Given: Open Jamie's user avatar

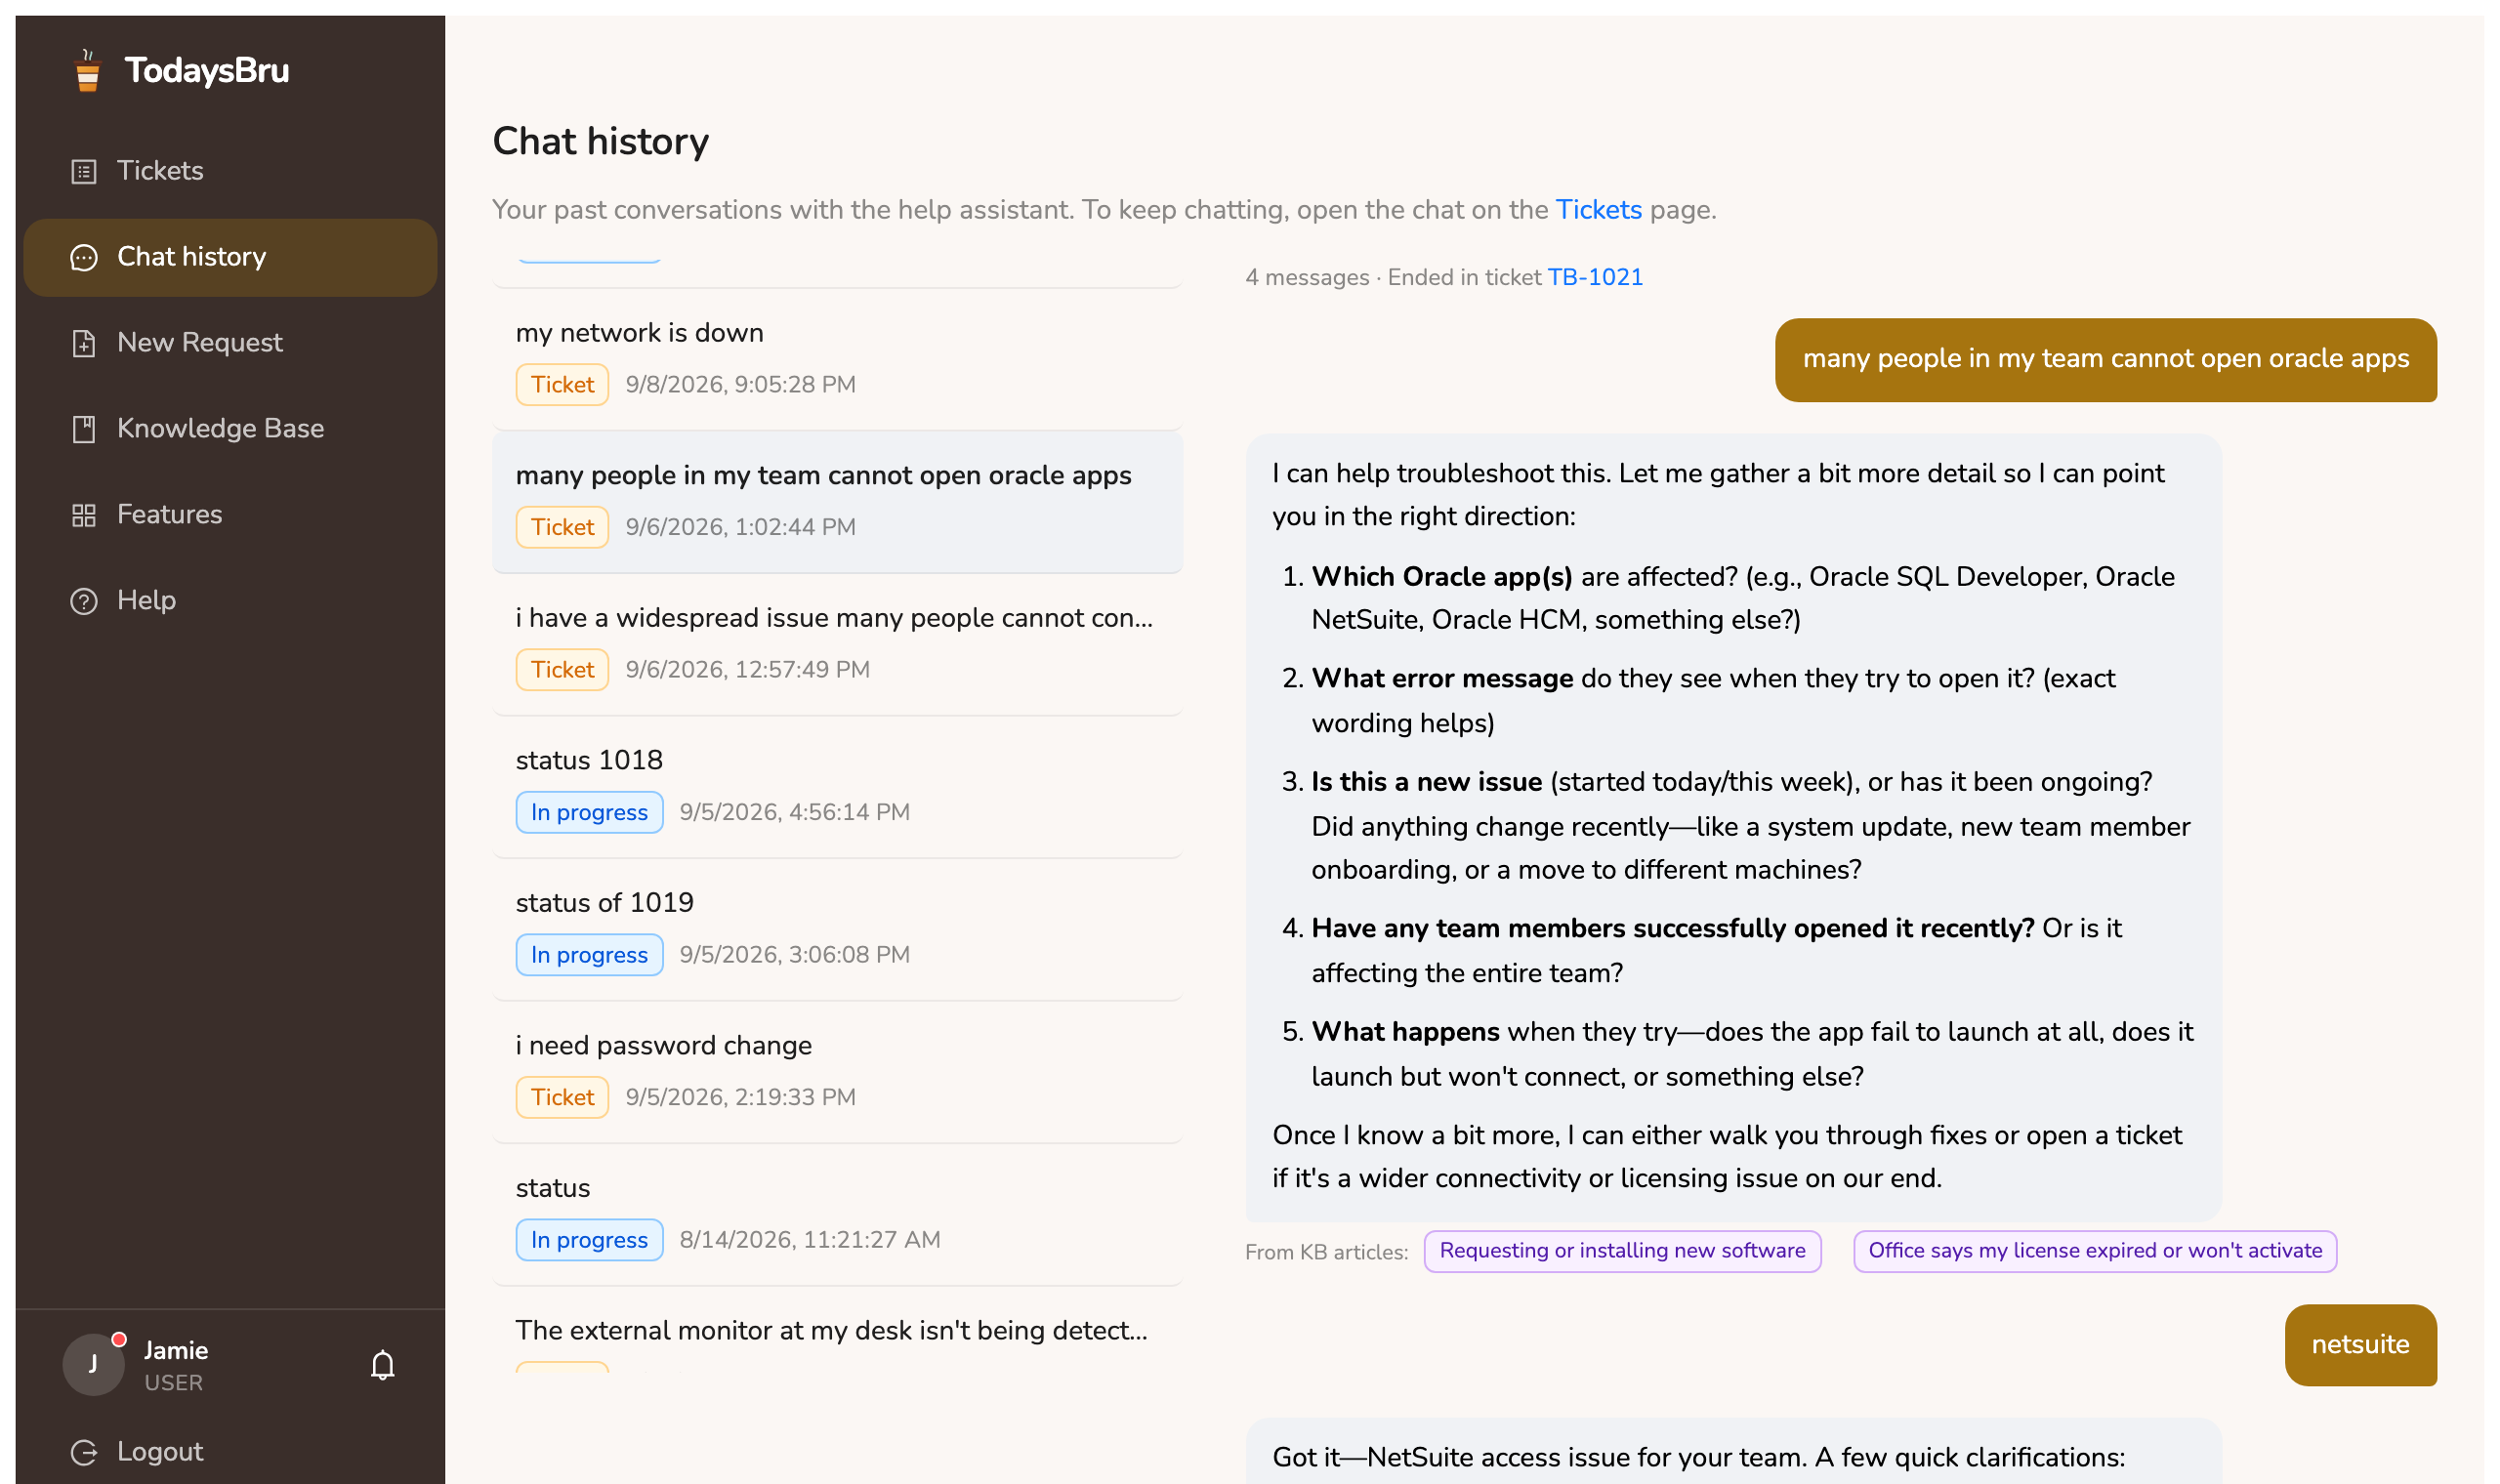Looking at the screenshot, I should (x=93, y=1365).
